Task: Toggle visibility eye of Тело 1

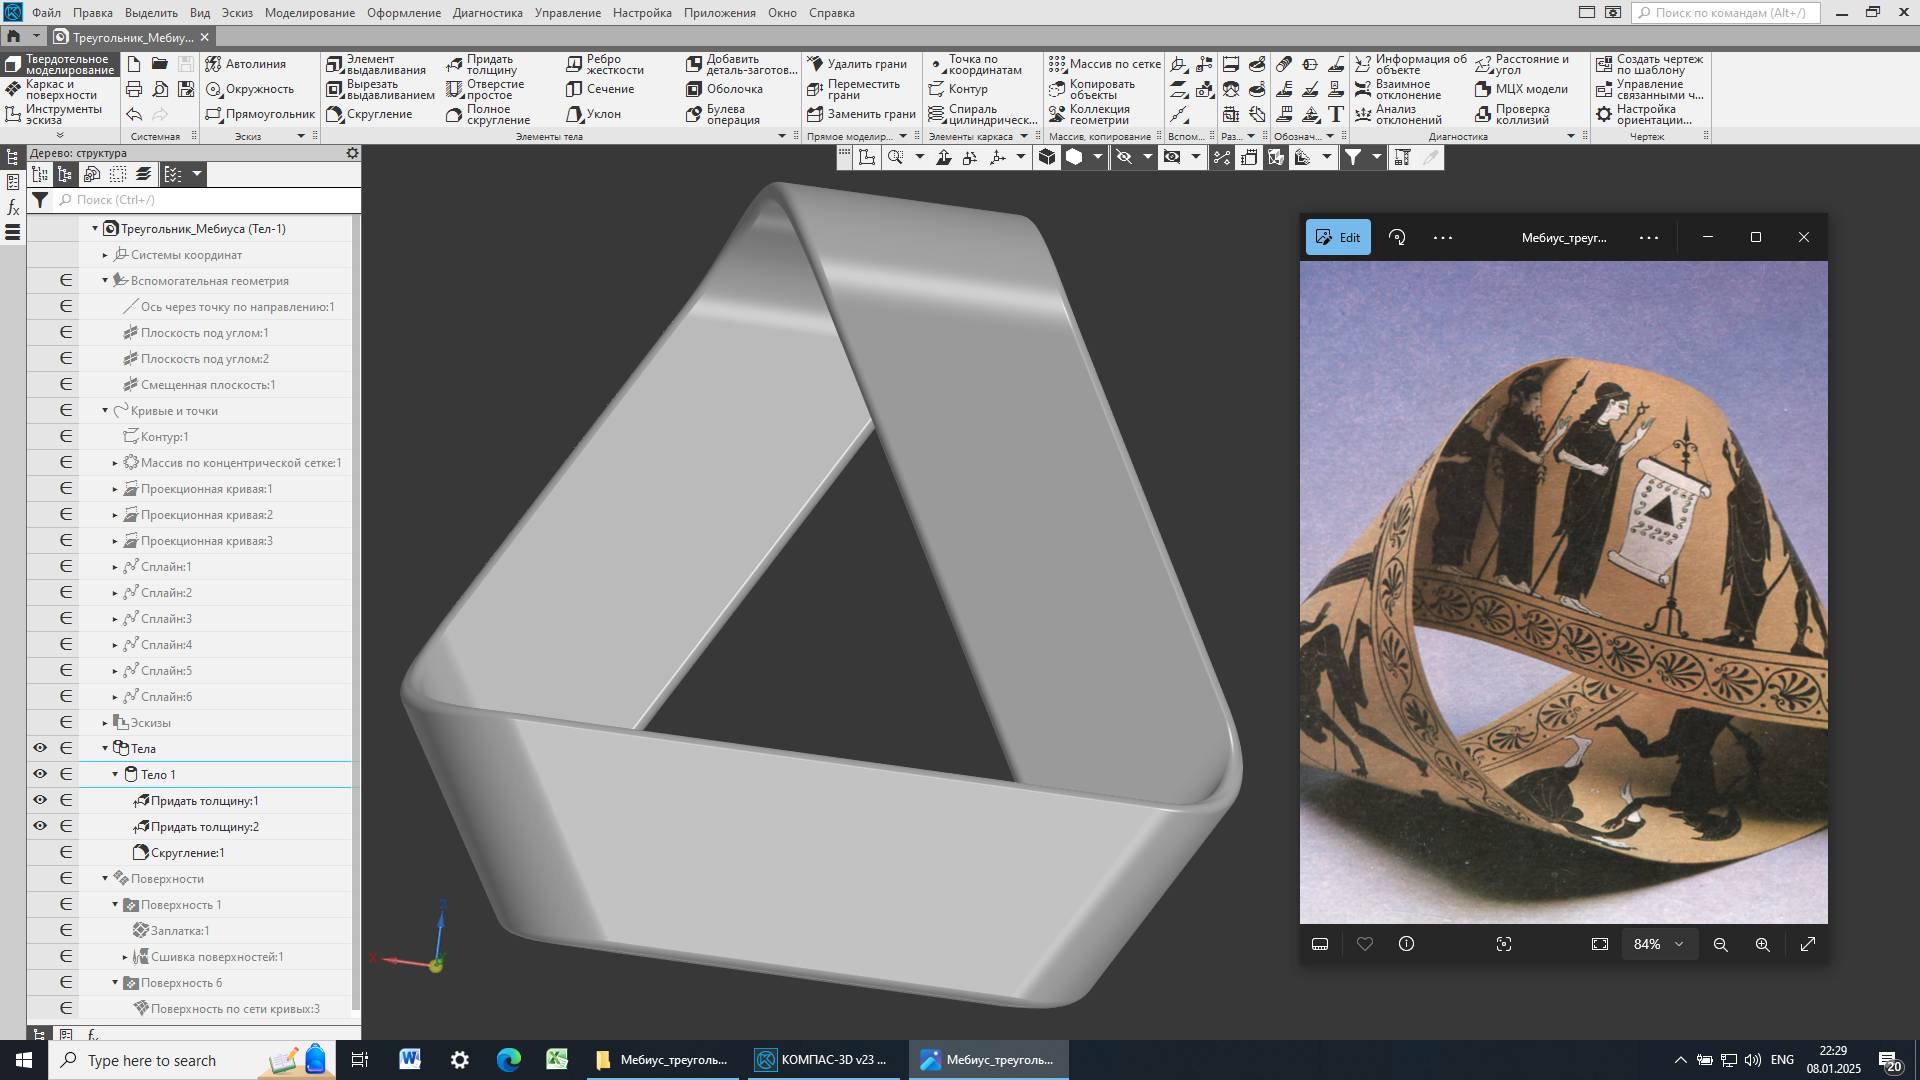Action: point(40,774)
